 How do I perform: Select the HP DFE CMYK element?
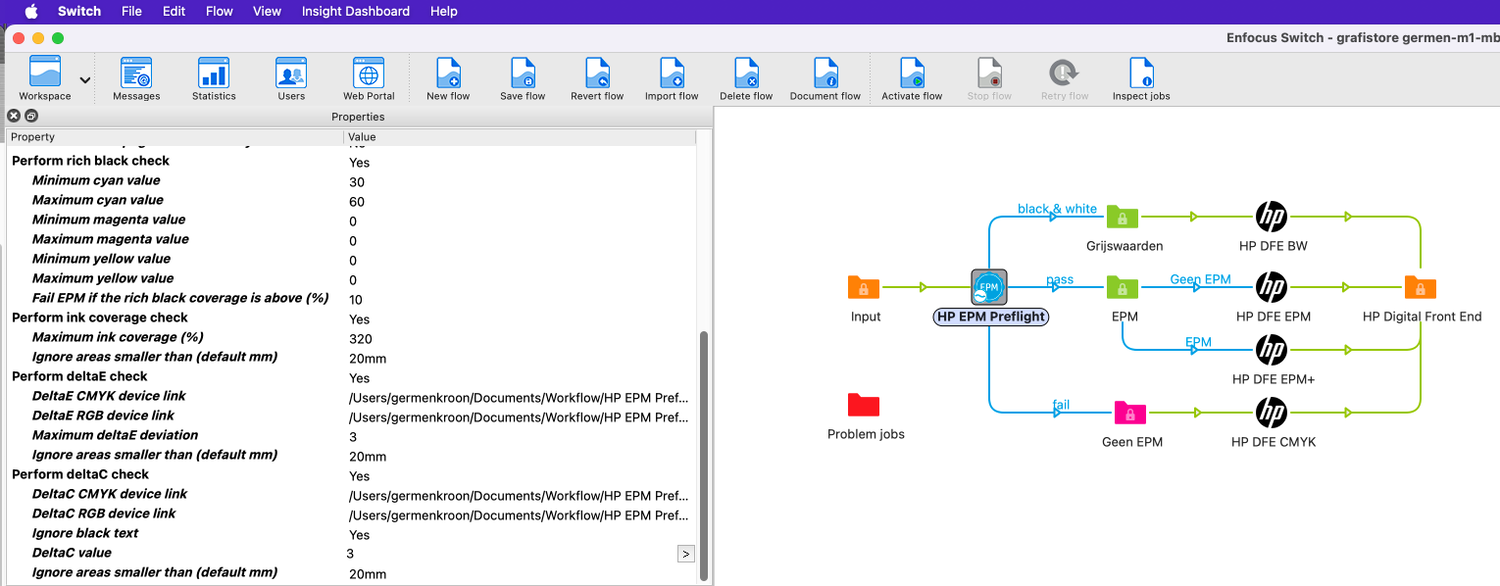click(x=1271, y=412)
